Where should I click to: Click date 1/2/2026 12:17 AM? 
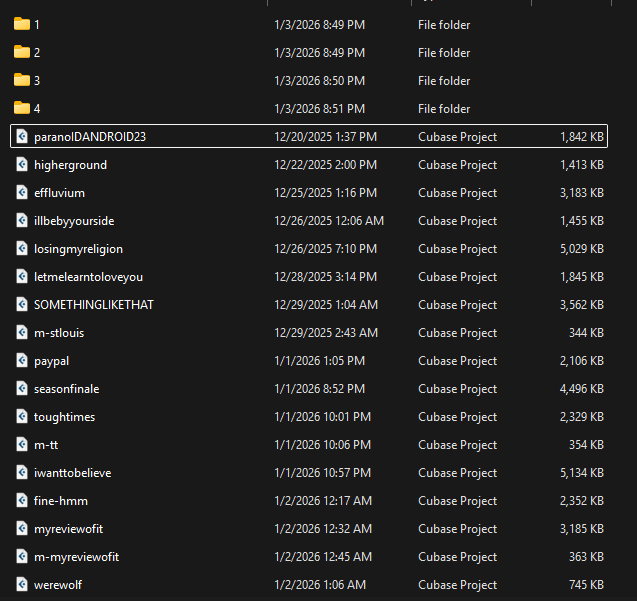(323, 501)
